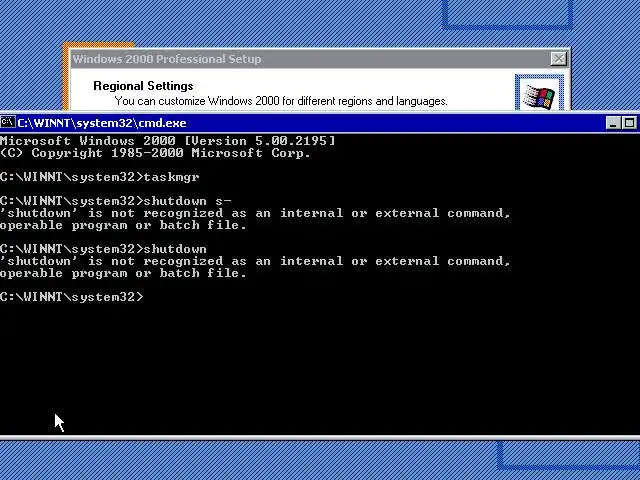Click the taskmgr command line
Screen dimensions: 640x480
(x=100, y=177)
